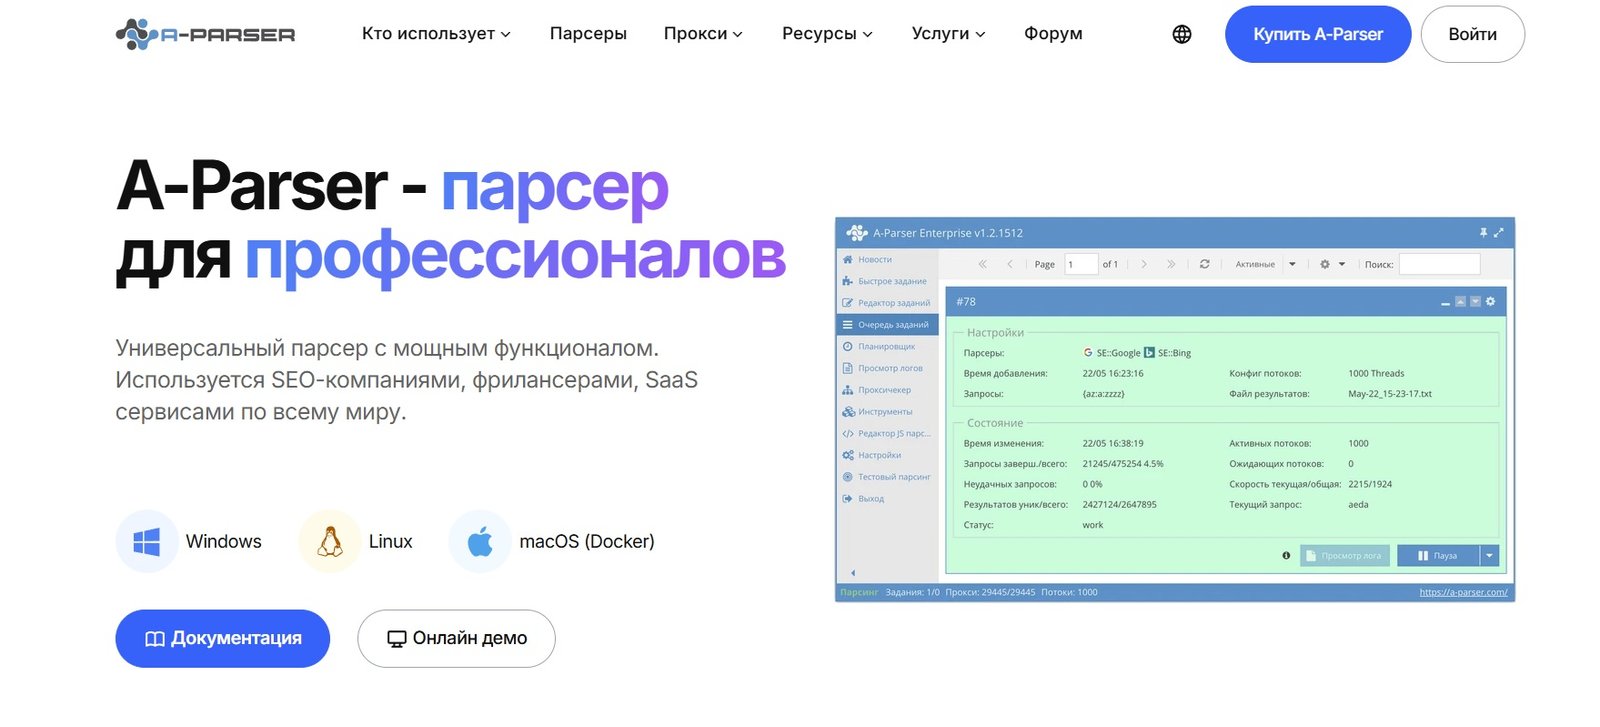The height and width of the screenshot is (727, 1600).
Task: Click the "2427124/2647895" results value
Action: [x=1119, y=505]
